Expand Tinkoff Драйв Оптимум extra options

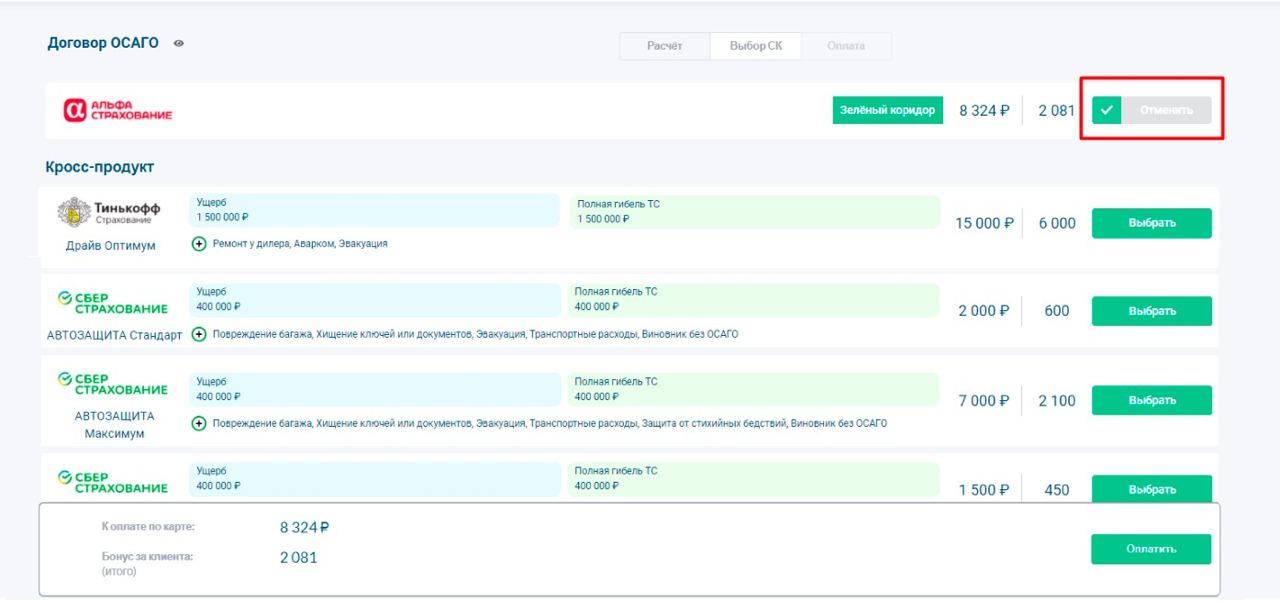coord(199,244)
